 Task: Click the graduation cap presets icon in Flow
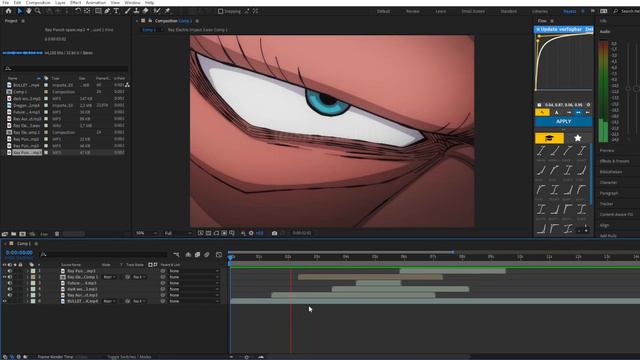point(549,138)
